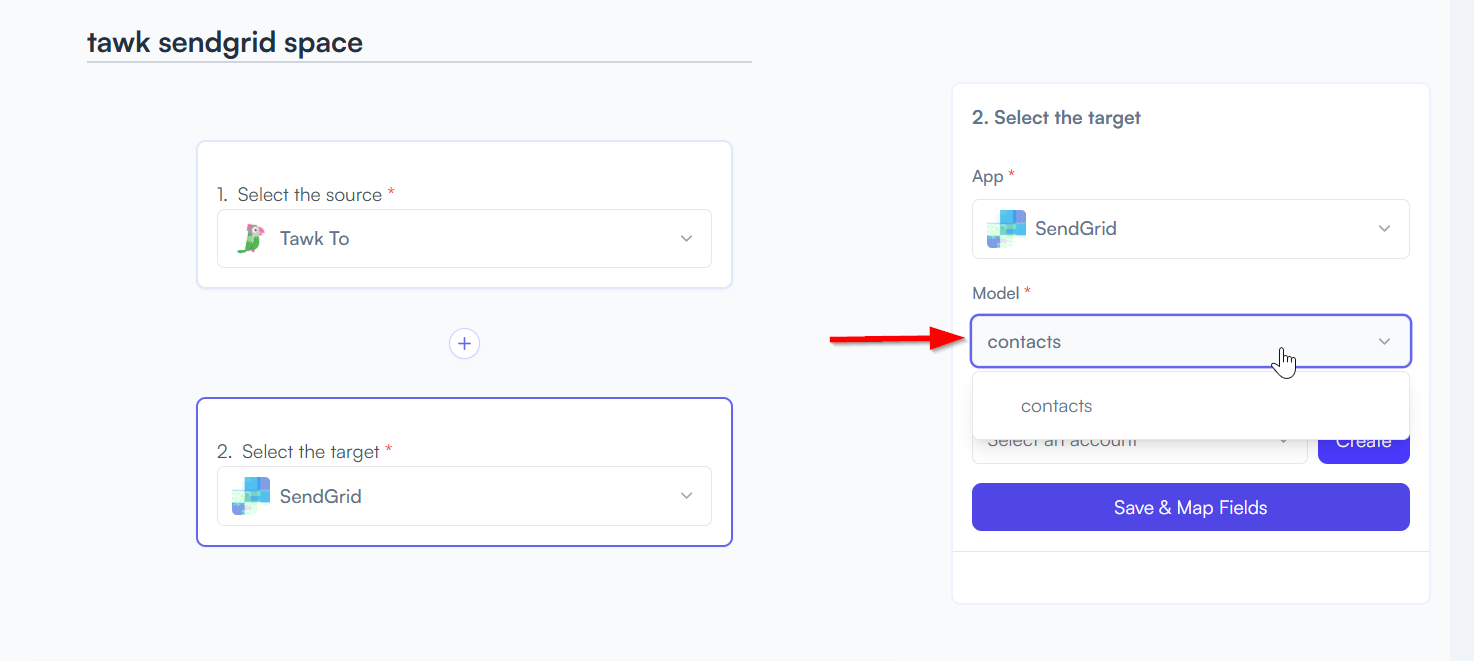
Task: Click SendGrid text in the App selector
Action: click(x=1075, y=229)
